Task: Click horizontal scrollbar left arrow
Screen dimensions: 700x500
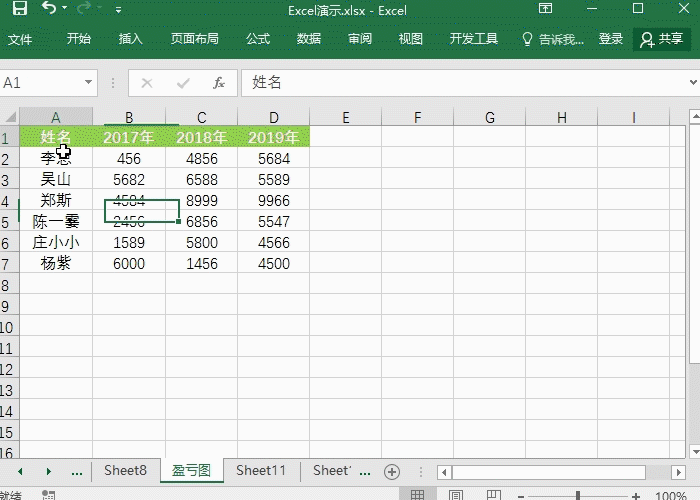Action: (444, 472)
